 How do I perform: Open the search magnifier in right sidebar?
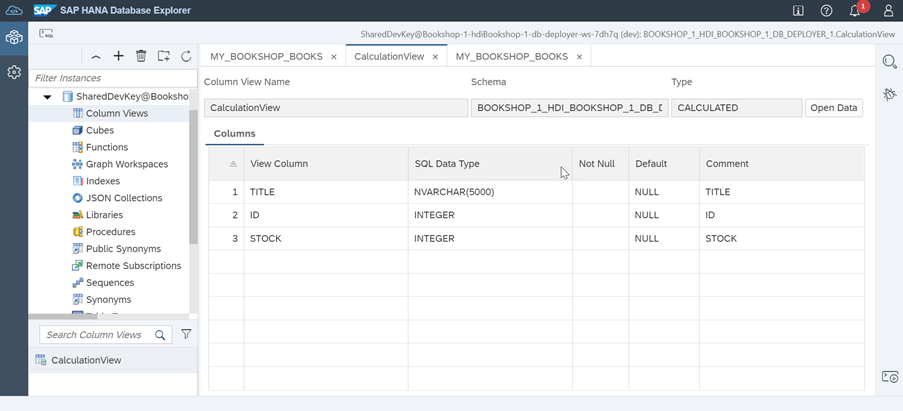pyautogui.click(x=890, y=62)
